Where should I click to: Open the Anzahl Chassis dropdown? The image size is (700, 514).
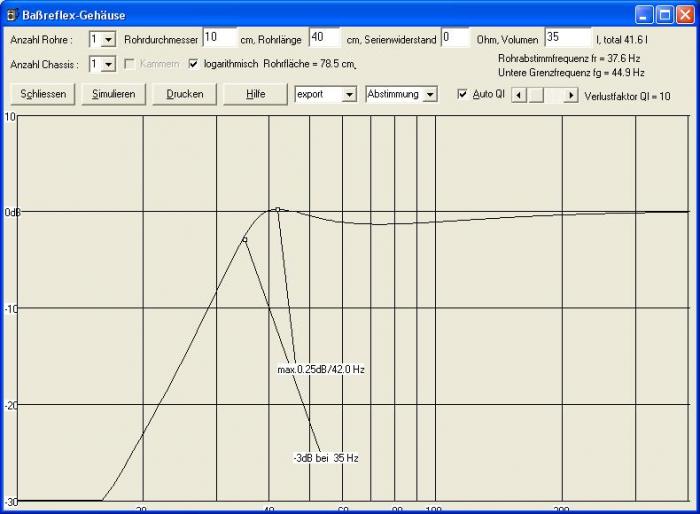pyautogui.click(x=109, y=64)
